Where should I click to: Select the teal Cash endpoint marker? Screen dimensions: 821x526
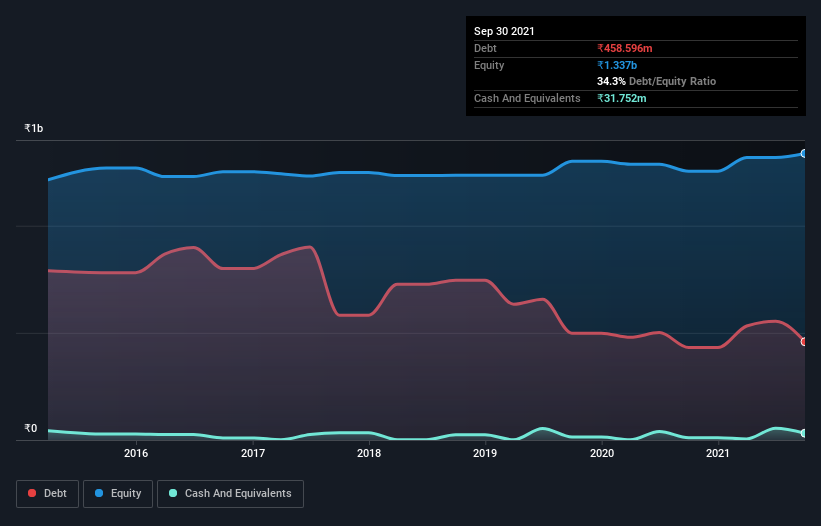(803, 433)
